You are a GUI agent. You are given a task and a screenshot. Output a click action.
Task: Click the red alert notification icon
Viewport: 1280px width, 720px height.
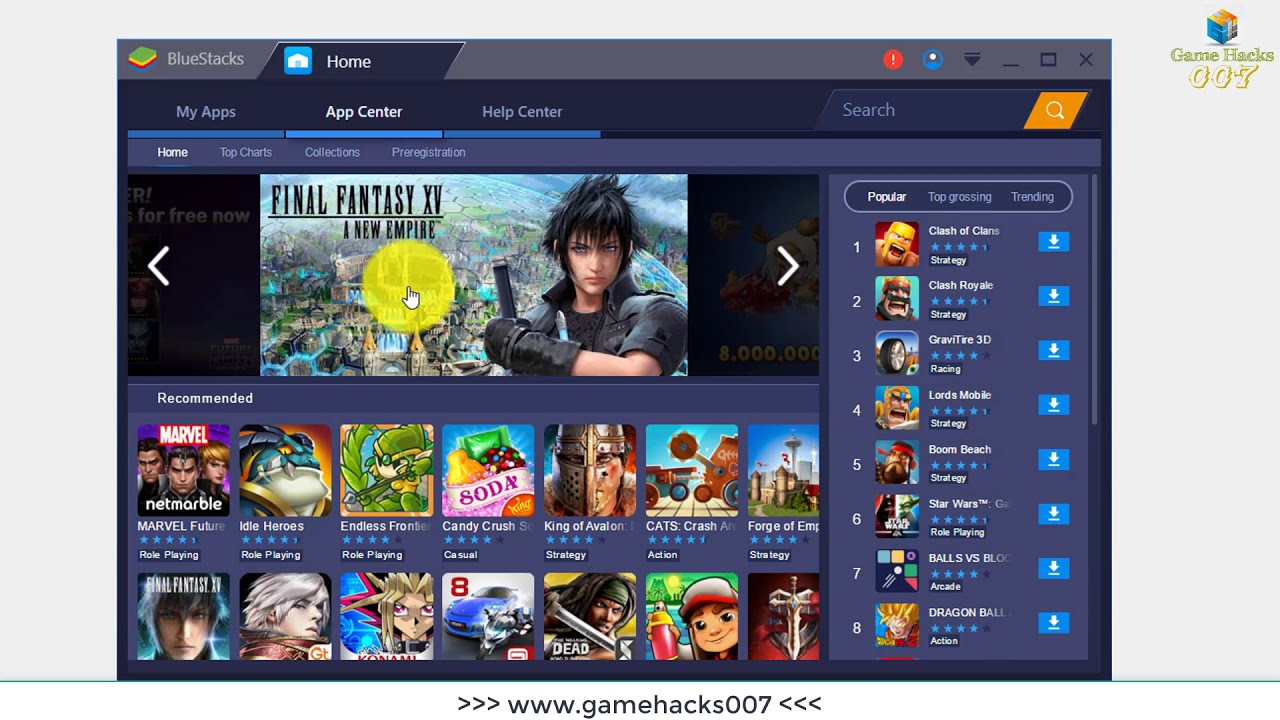click(x=893, y=60)
